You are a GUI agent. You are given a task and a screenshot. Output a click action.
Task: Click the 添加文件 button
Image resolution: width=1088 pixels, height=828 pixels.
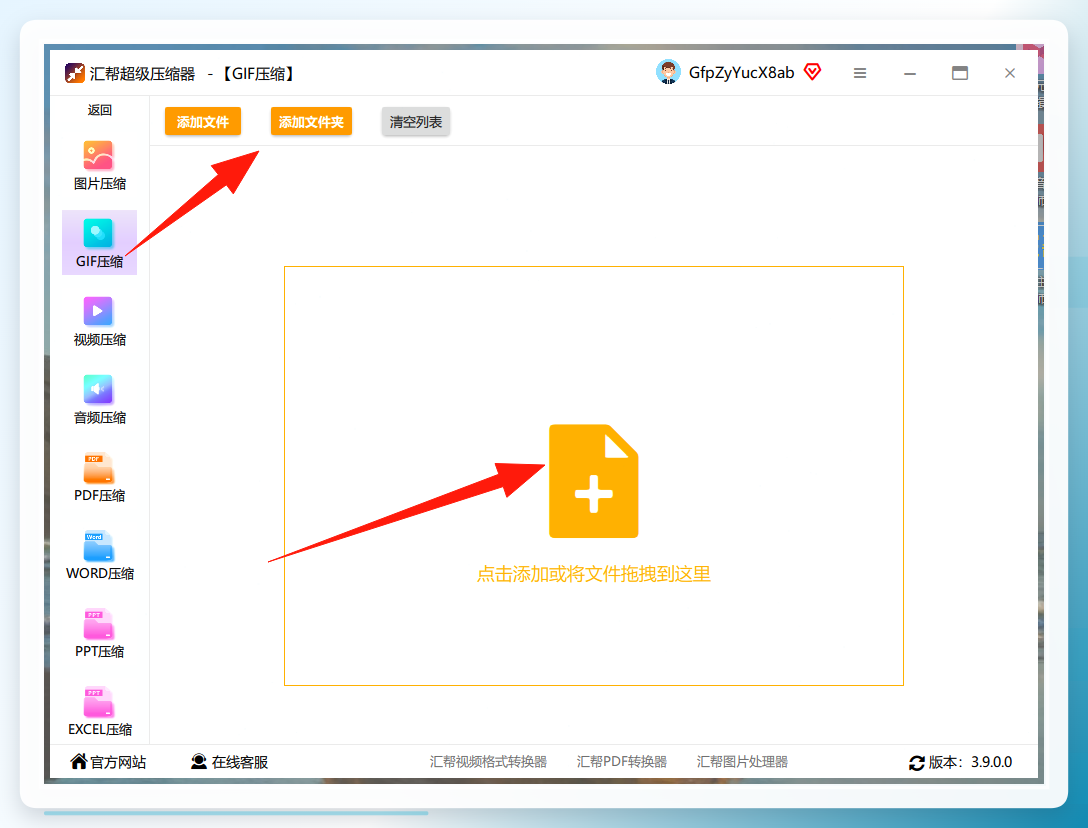click(203, 121)
